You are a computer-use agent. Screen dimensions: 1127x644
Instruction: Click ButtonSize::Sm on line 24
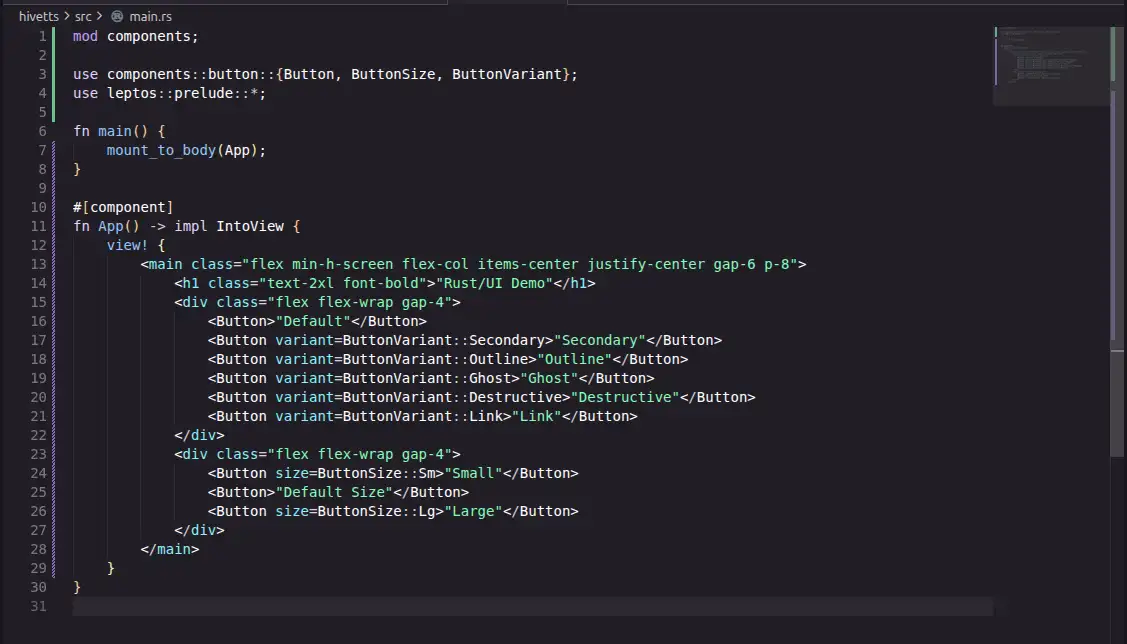pyautogui.click(x=376, y=473)
